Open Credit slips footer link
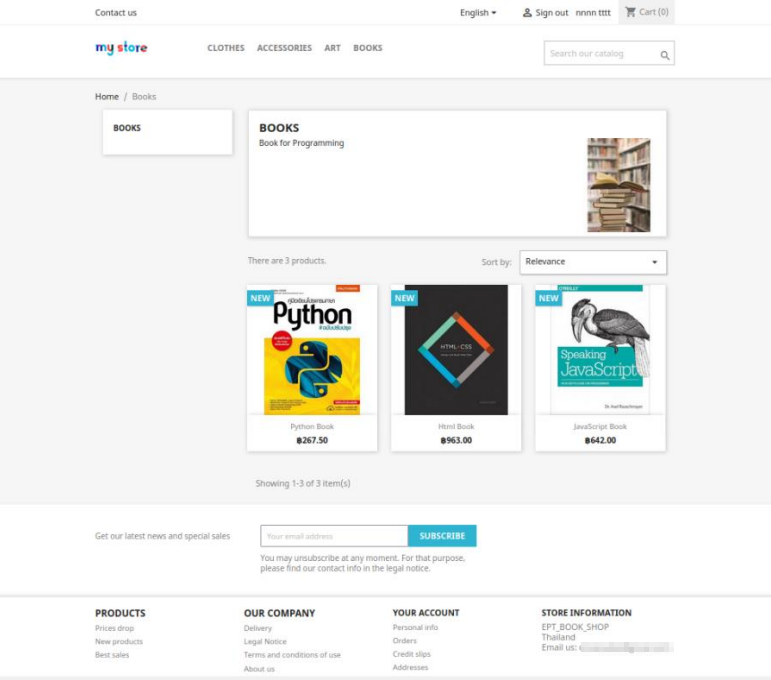Screen dimensions: 771x680 pos(412,653)
